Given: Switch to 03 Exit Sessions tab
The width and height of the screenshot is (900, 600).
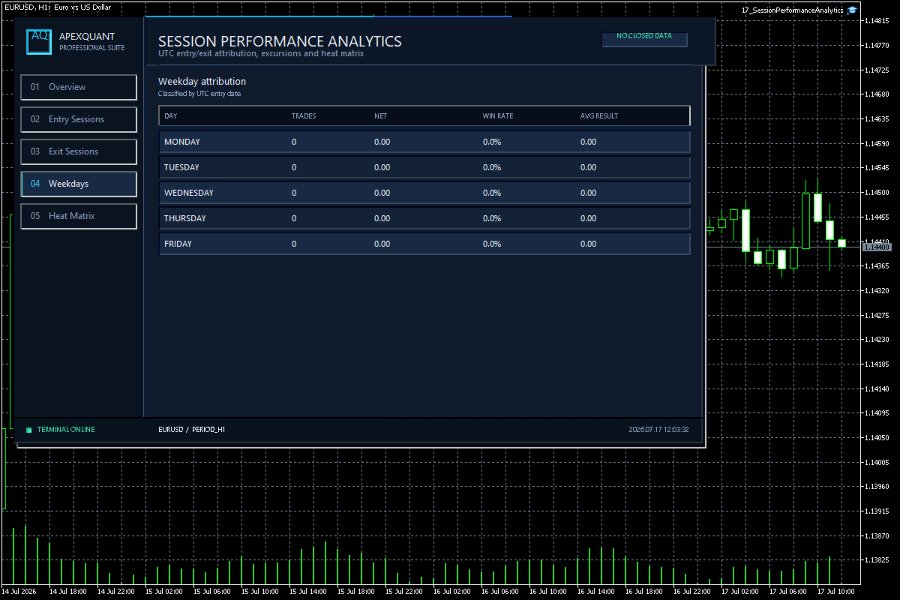Looking at the screenshot, I should tap(79, 152).
